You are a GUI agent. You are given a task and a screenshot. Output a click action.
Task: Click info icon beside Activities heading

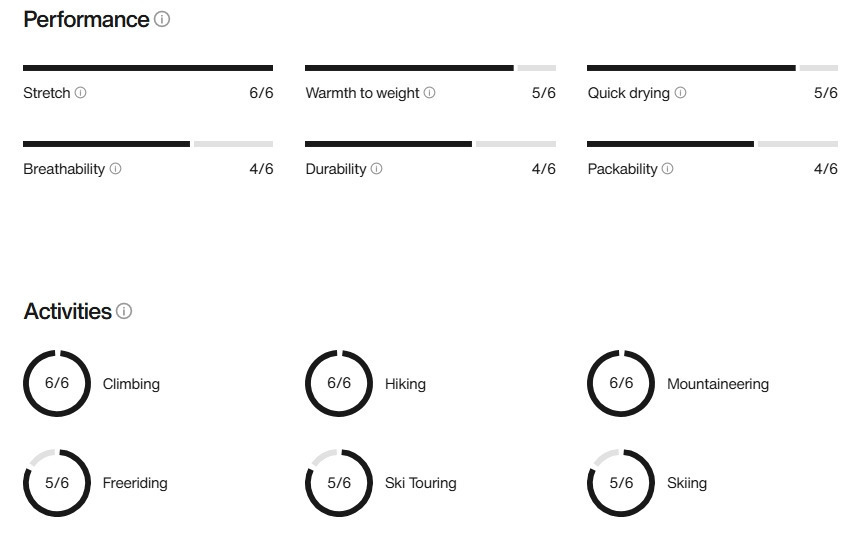(x=124, y=311)
